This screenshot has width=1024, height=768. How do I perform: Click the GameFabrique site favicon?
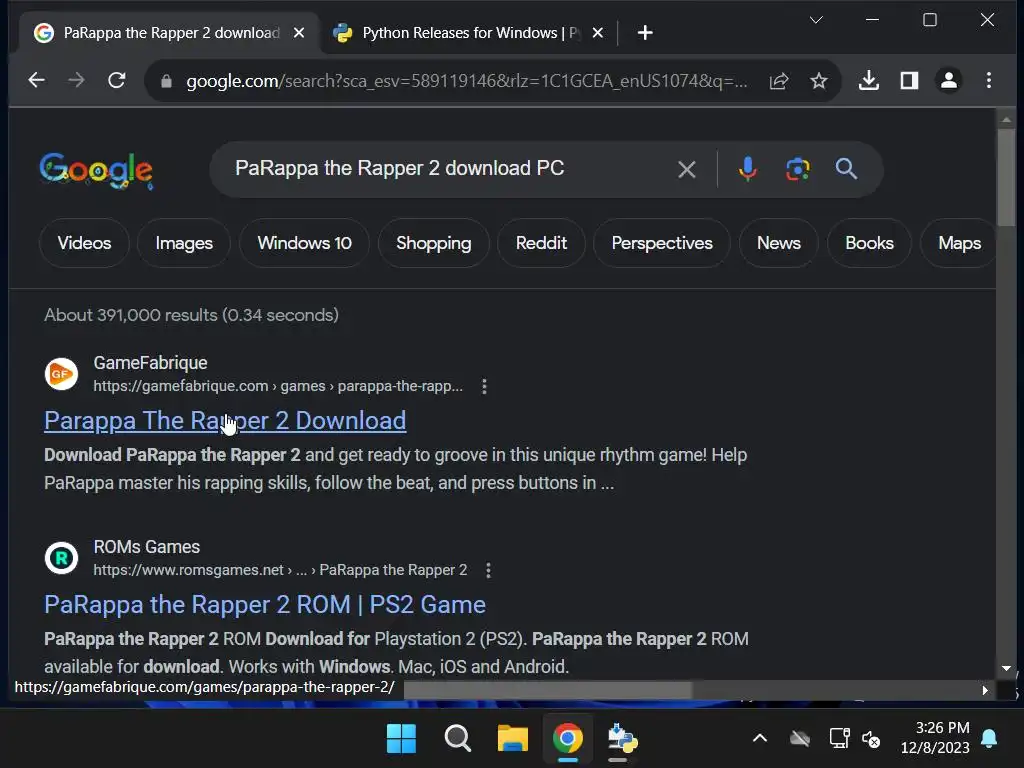61,374
